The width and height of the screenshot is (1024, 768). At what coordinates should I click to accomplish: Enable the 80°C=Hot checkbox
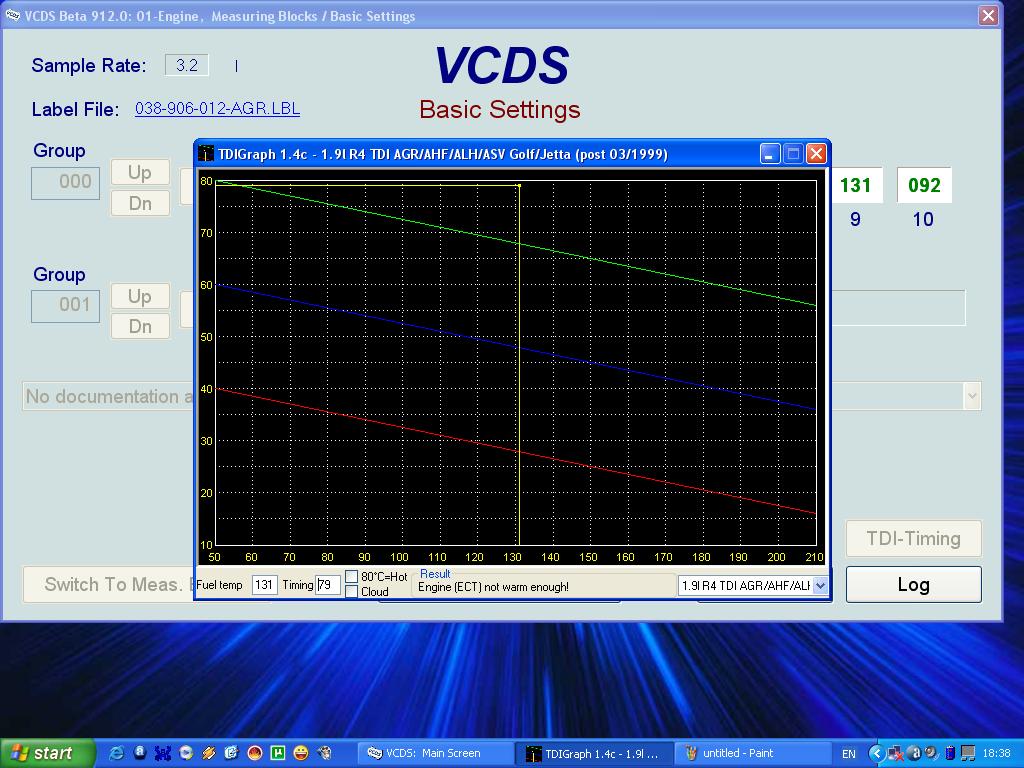351,577
